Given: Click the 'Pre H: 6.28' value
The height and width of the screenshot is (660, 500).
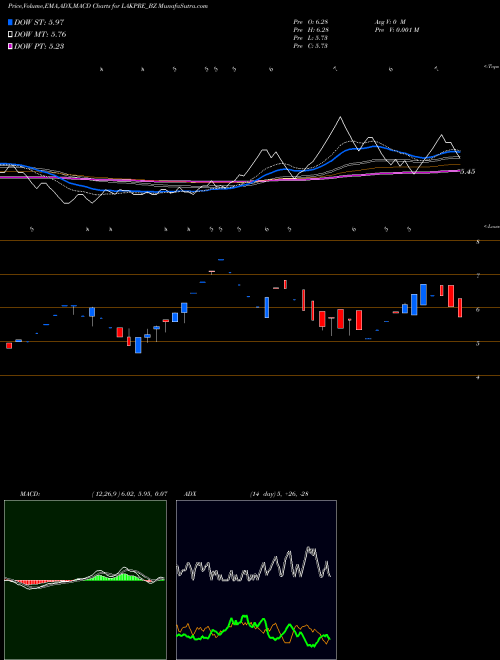Looking at the screenshot, I should 311,30.
